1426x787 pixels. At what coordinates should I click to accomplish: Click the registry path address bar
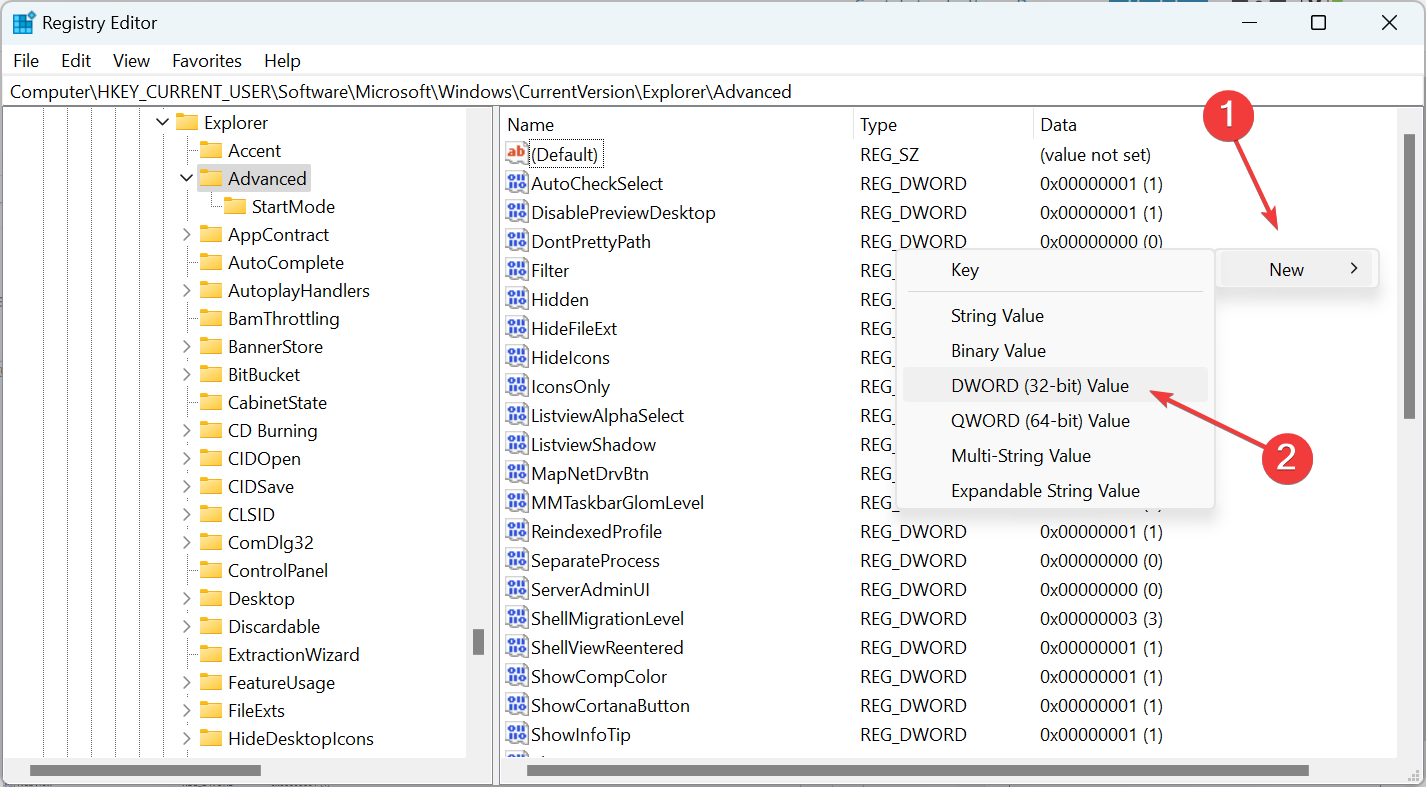(x=712, y=92)
